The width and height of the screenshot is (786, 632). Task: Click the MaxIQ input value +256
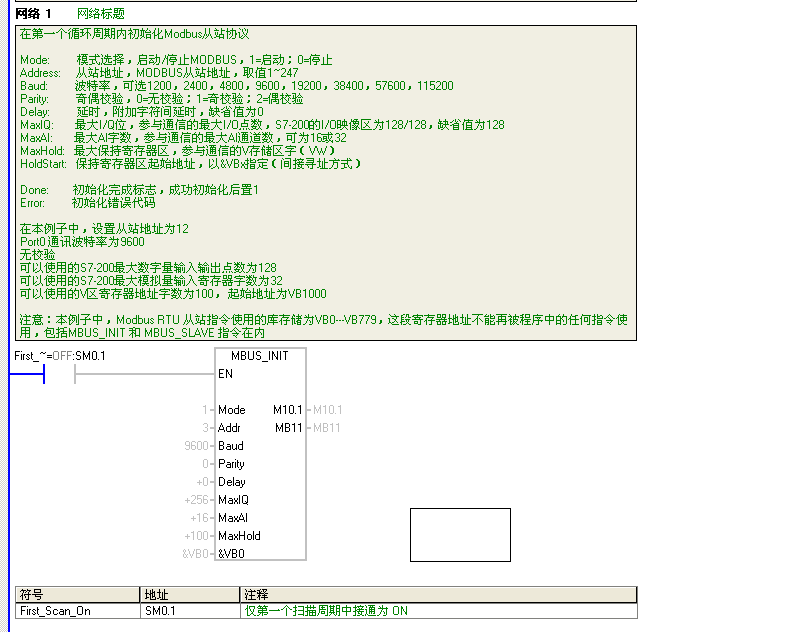[x=196, y=500]
